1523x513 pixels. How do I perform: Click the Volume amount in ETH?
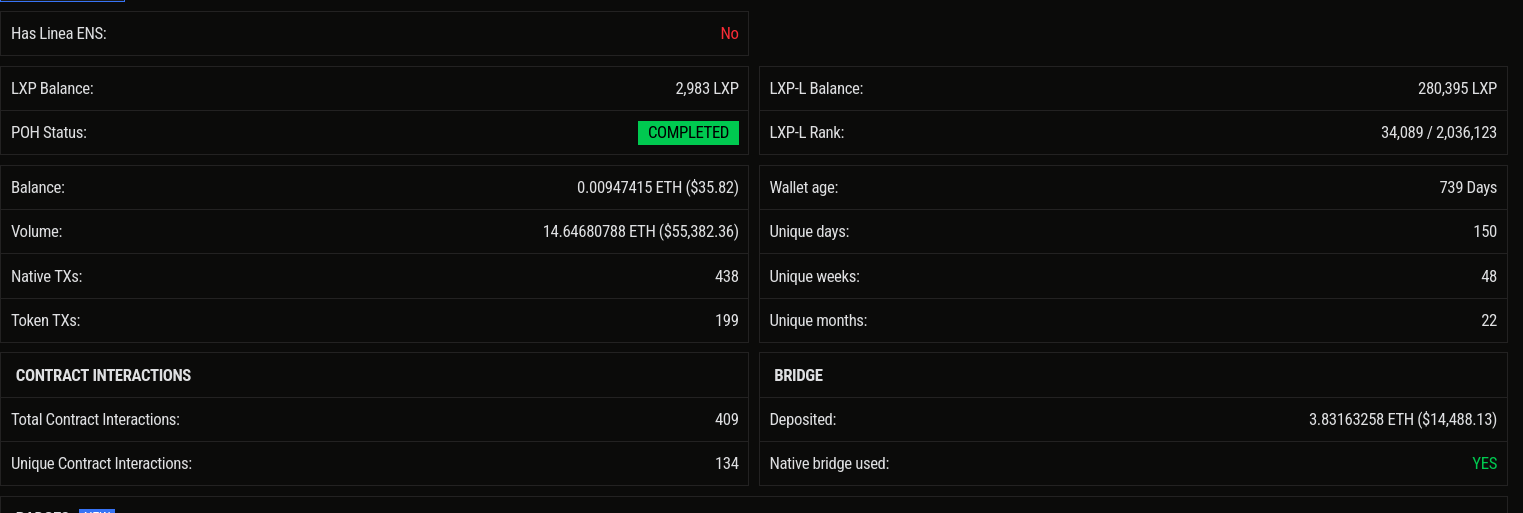640,232
